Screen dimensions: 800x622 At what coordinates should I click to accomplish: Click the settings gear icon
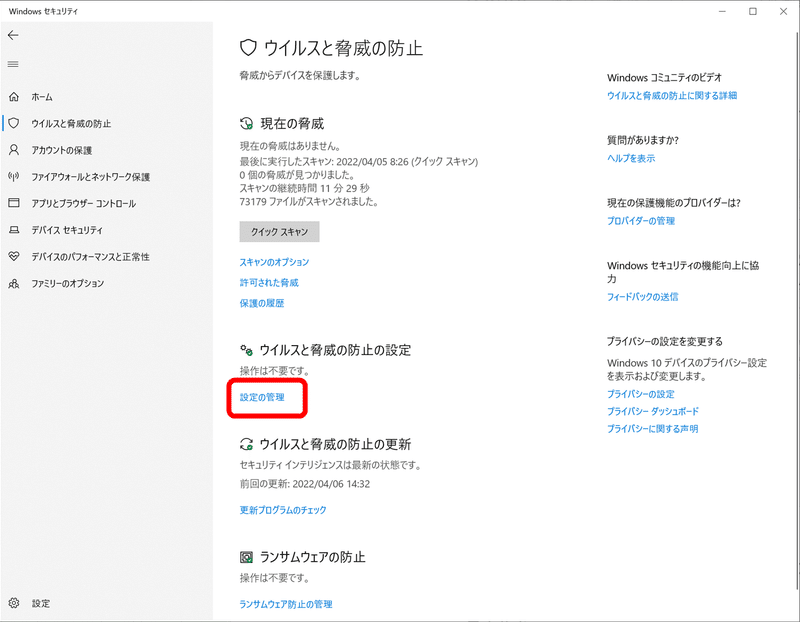click(14, 603)
